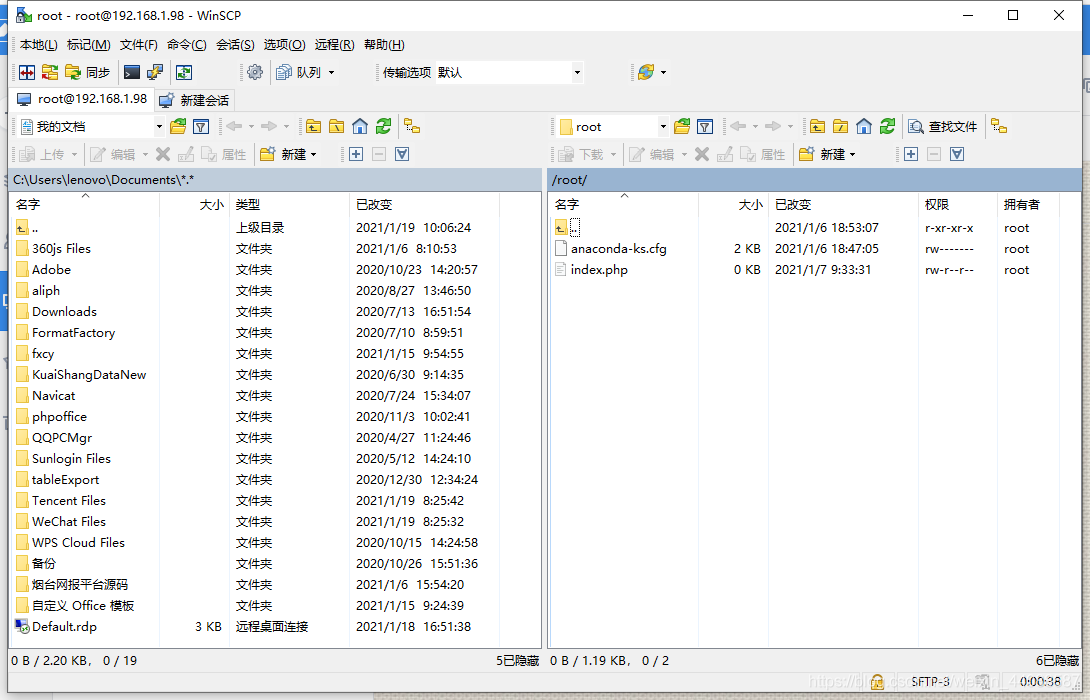
Task: Click remote panel open directory icon
Action: pos(682,127)
